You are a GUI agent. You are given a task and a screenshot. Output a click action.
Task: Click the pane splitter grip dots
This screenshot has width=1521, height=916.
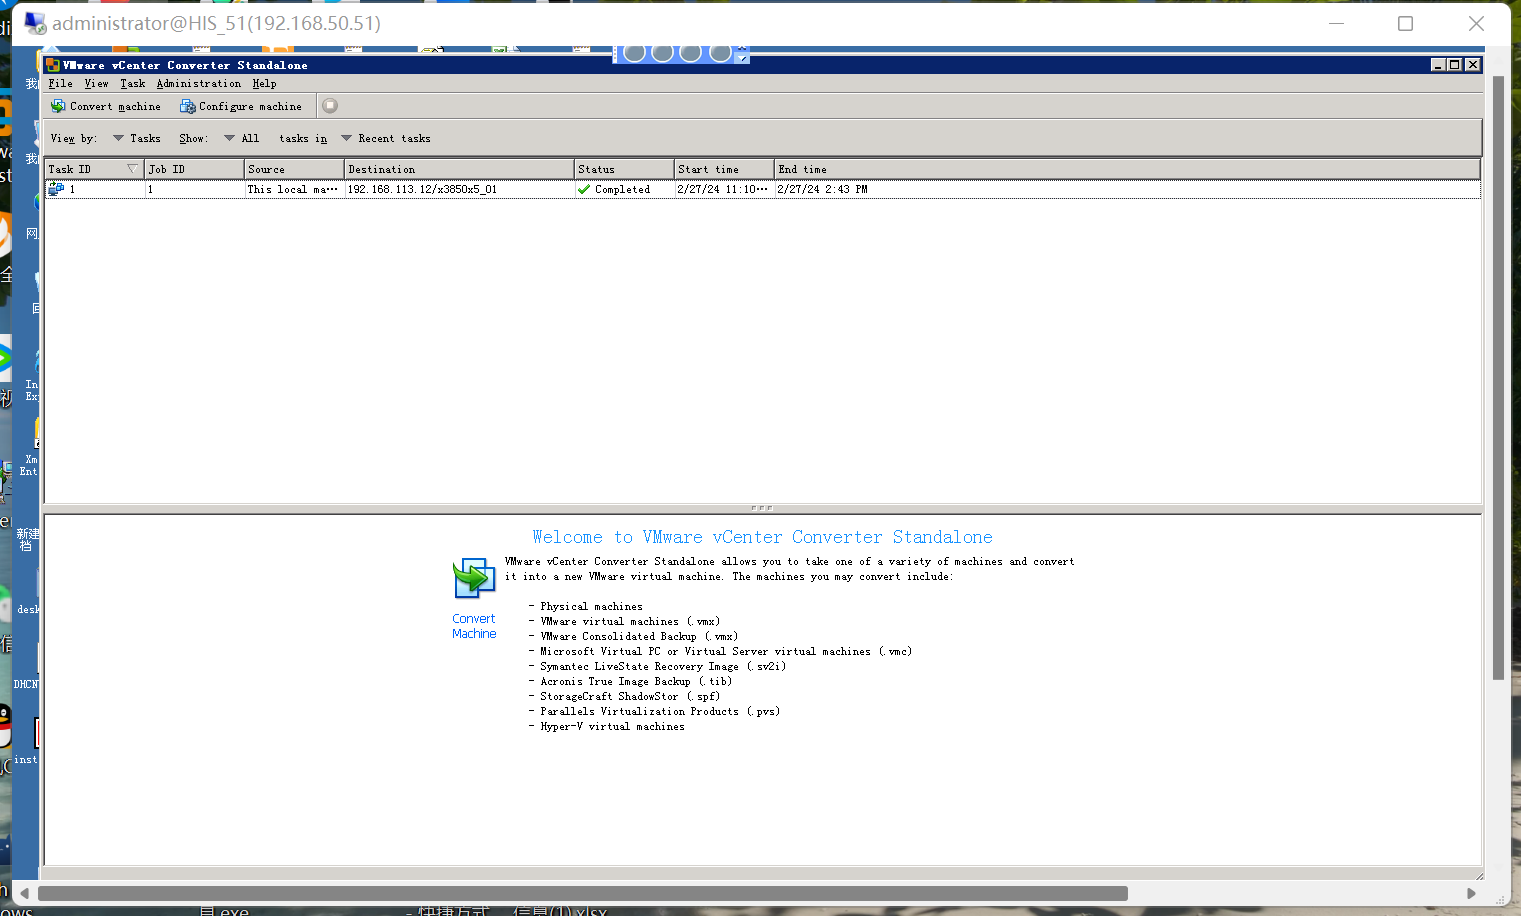point(762,508)
